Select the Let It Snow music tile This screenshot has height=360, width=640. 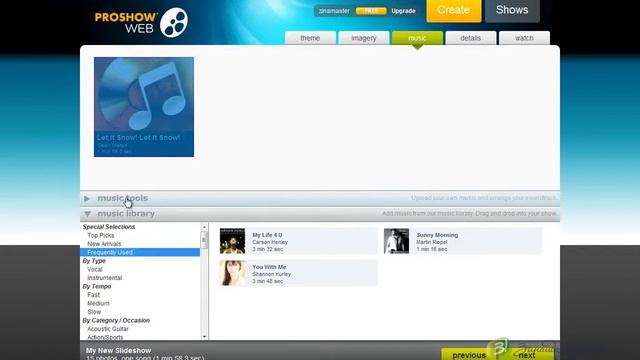144,107
